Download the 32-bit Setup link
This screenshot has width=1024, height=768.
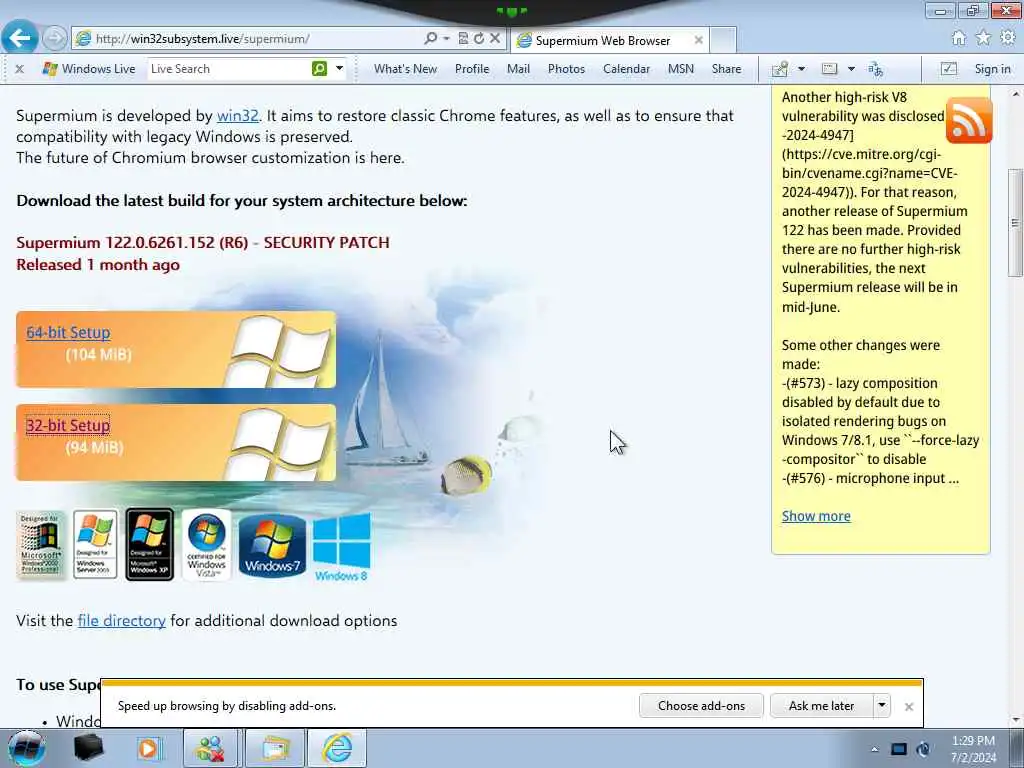click(68, 425)
